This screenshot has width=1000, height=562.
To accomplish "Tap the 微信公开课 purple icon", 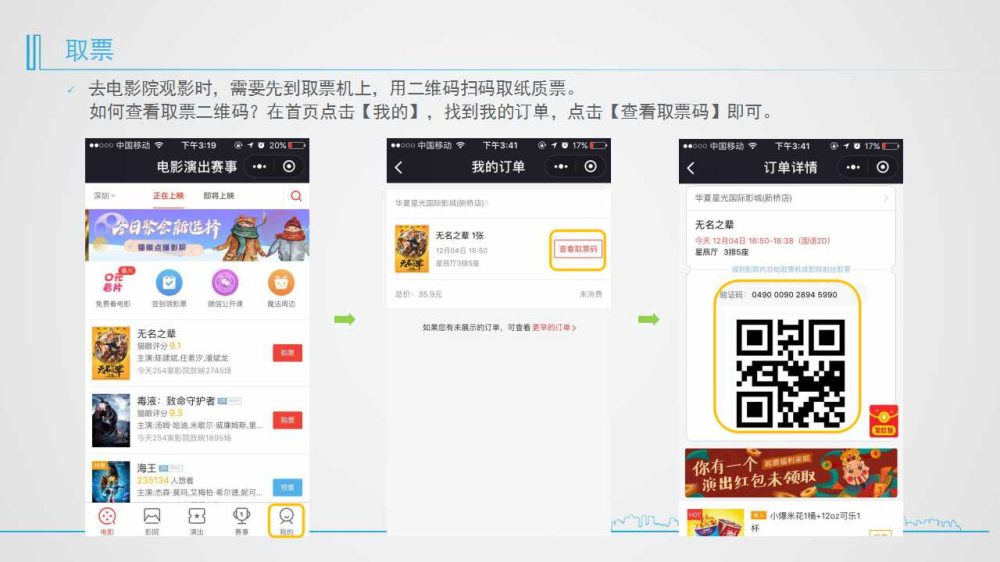I will pyautogui.click(x=225, y=283).
